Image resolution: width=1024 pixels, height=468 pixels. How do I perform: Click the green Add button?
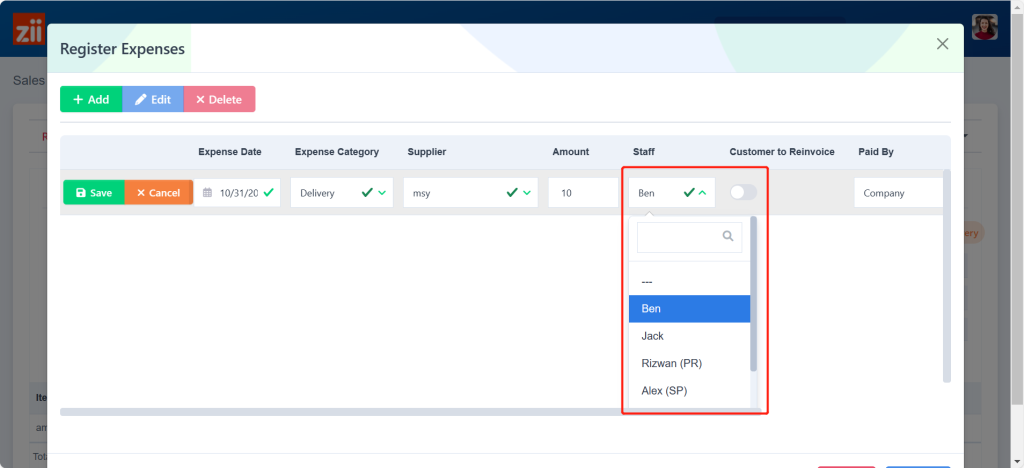91,99
